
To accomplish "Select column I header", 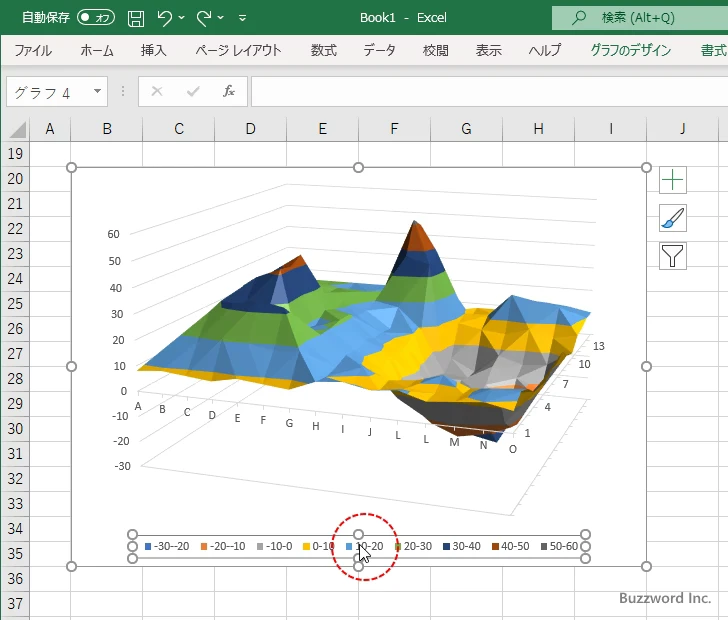I will [611, 129].
